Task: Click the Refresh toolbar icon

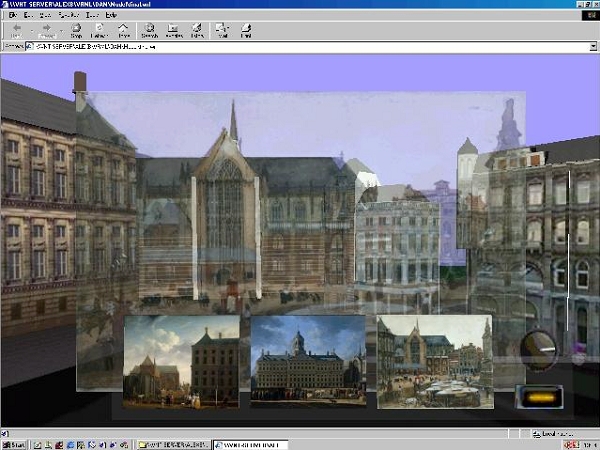Action: [99, 28]
